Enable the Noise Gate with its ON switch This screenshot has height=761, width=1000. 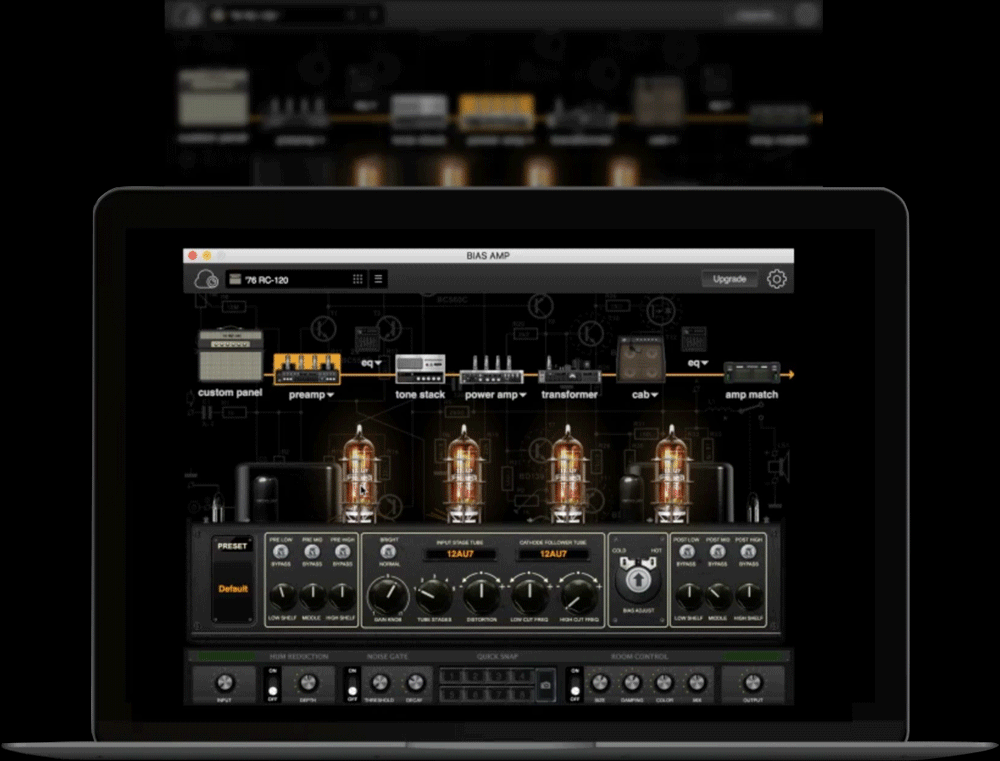(x=352, y=685)
